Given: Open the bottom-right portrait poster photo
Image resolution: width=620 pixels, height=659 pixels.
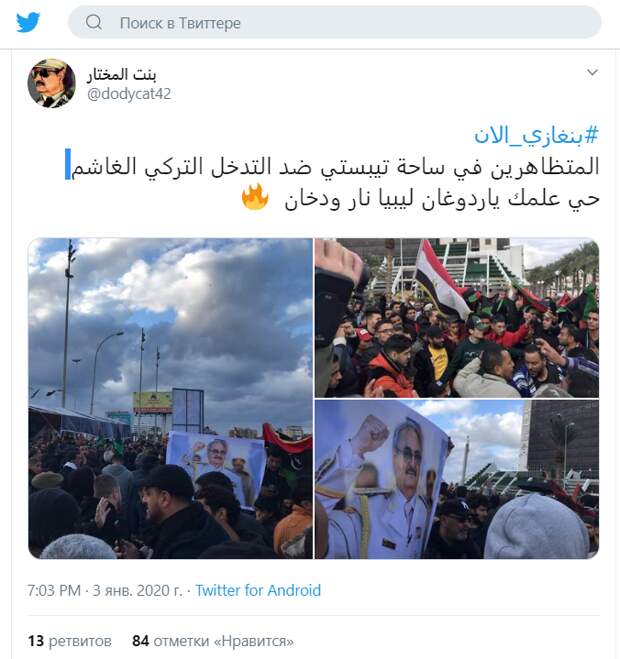Looking at the screenshot, I should point(457,480).
